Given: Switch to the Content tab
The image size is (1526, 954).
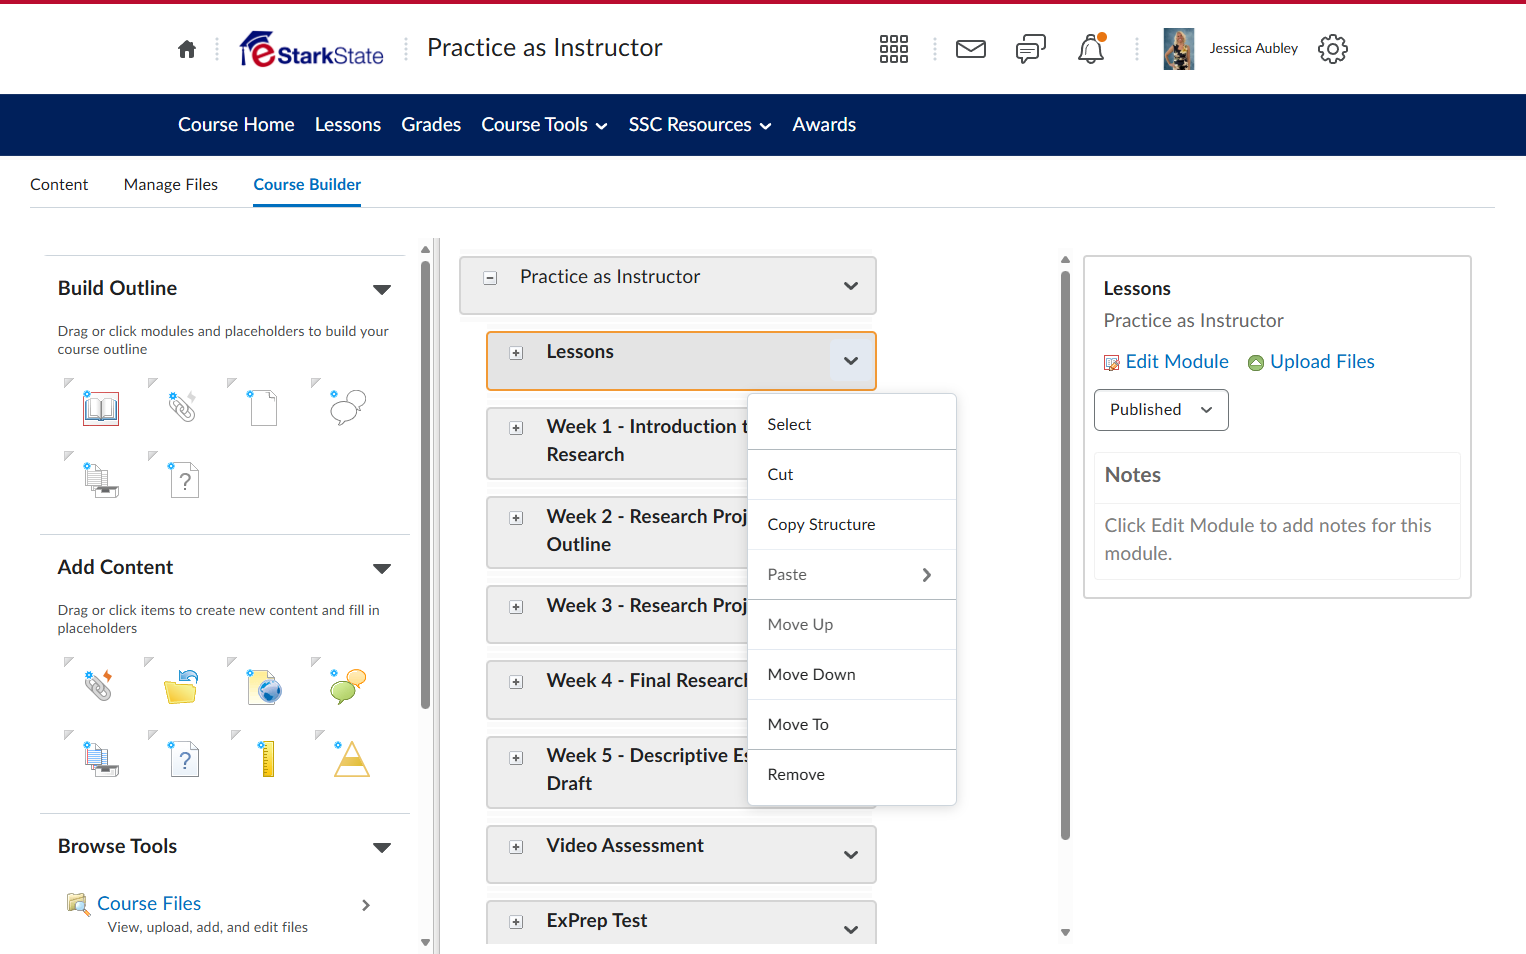Looking at the screenshot, I should 59,185.
